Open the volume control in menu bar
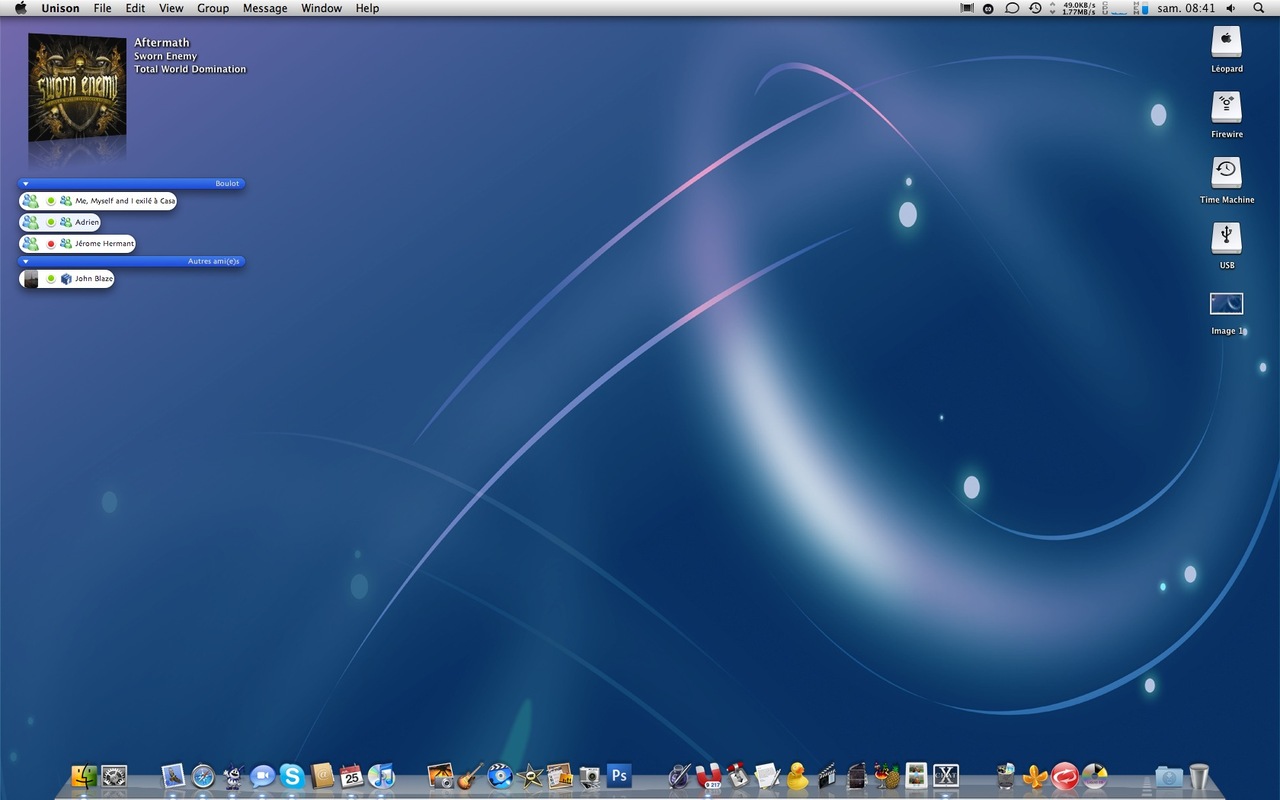 [x=1230, y=8]
